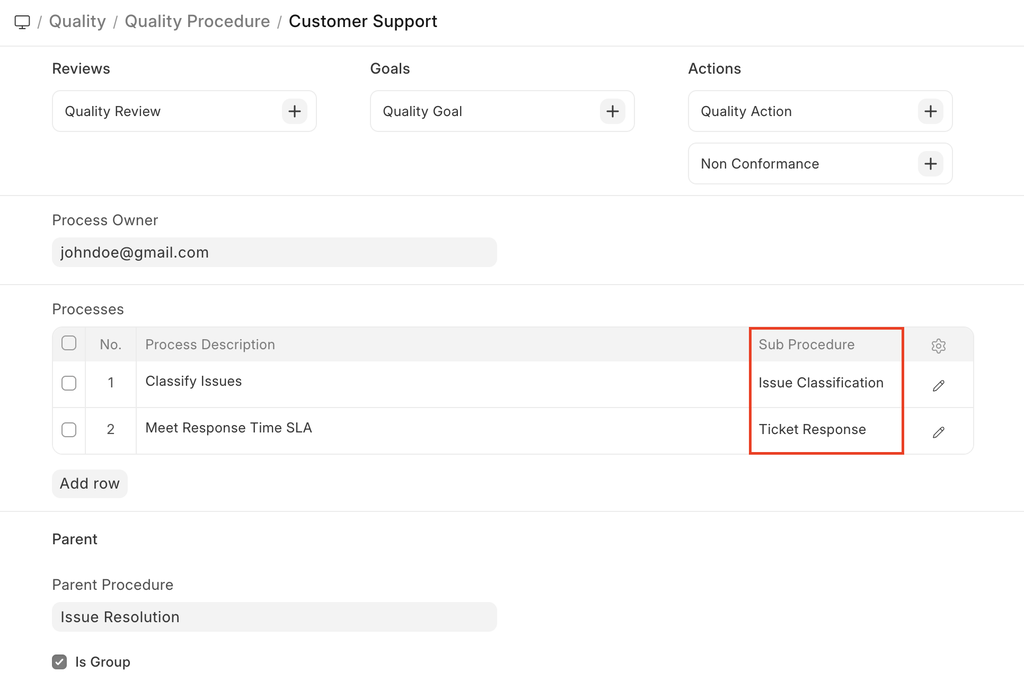The height and width of the screenshot is (690, 1024).
Task: Open Processes table column settings gear
Action: click(x=938, y=346)
